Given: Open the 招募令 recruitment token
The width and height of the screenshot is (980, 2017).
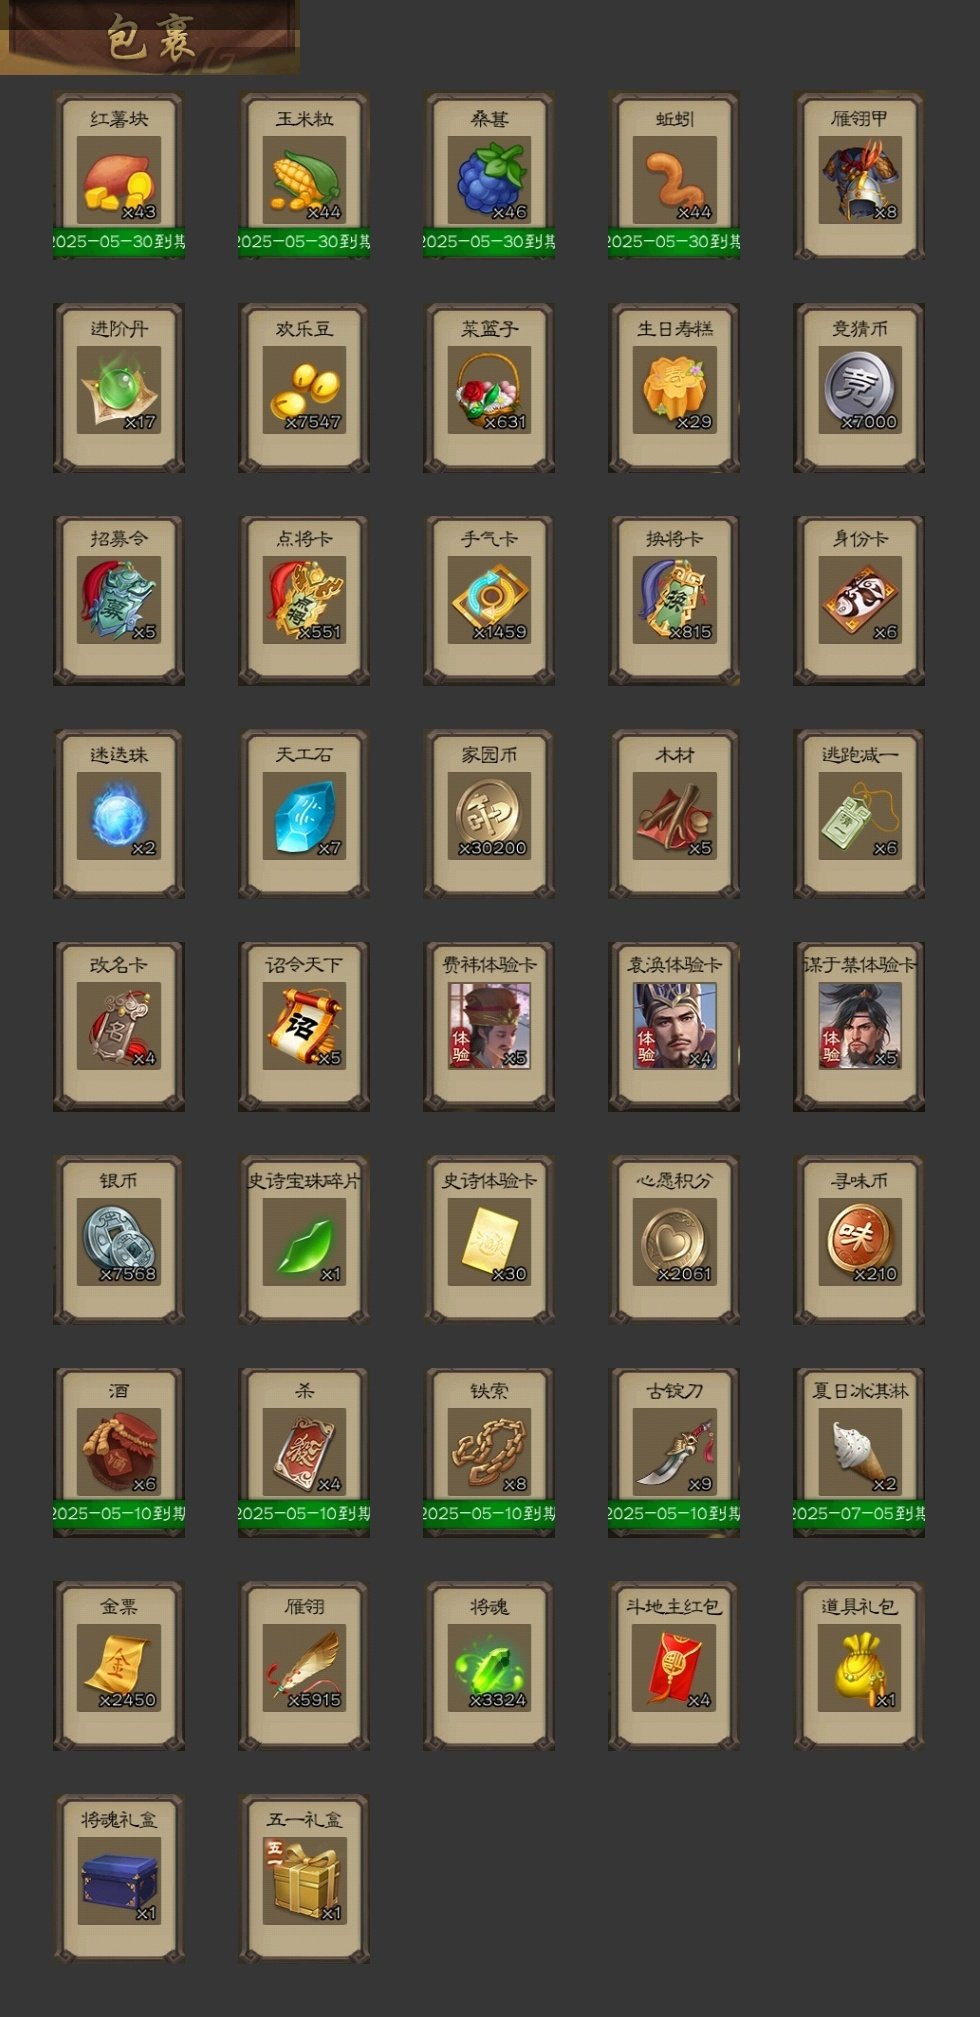Looking at the screenshot, I should 119,600.
